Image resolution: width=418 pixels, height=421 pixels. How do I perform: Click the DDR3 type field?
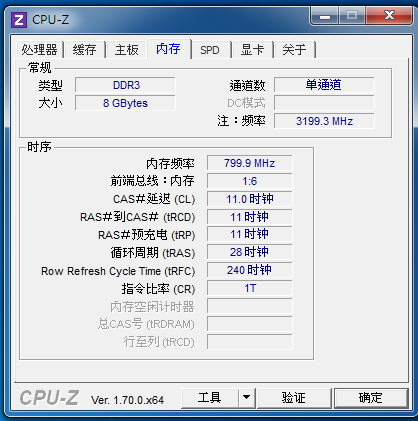tap(125, 85)
